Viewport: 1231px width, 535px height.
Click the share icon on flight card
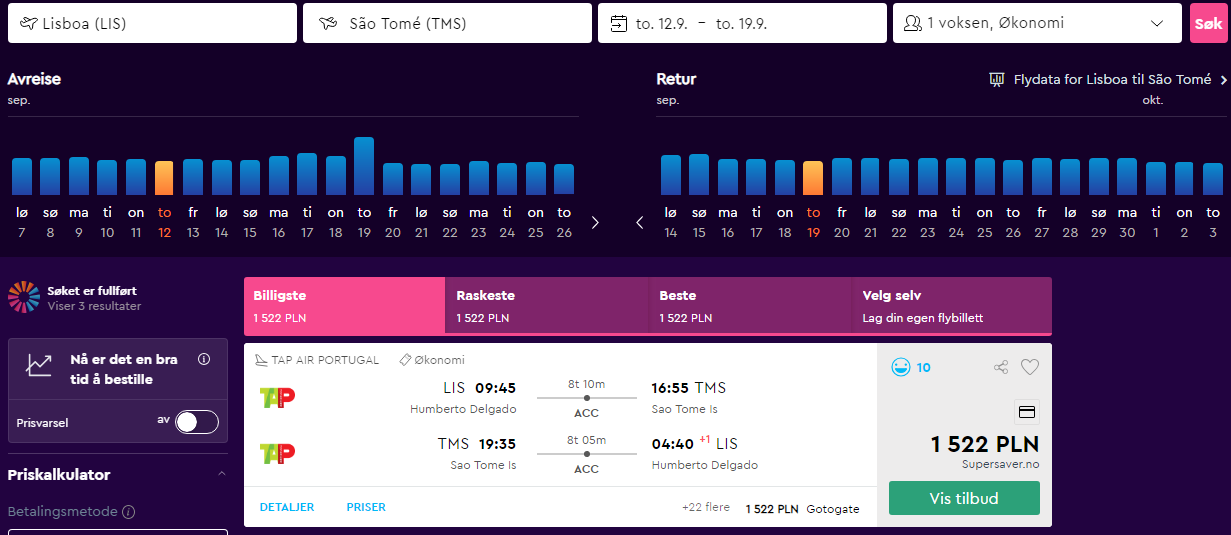coord(1001,368)
